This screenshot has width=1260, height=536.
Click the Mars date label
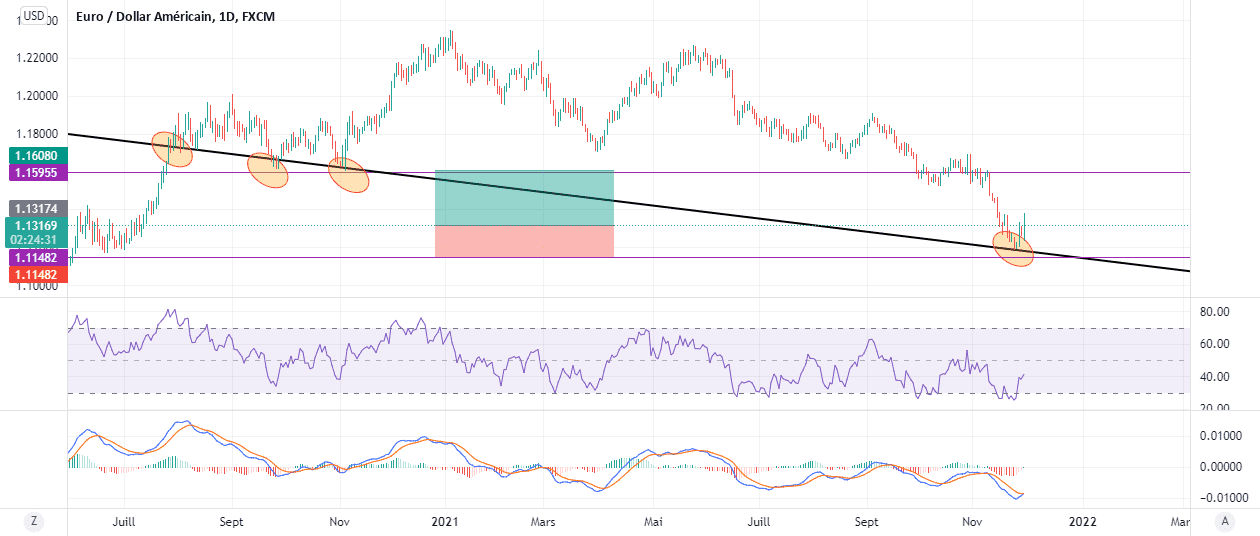coord(543,522)
